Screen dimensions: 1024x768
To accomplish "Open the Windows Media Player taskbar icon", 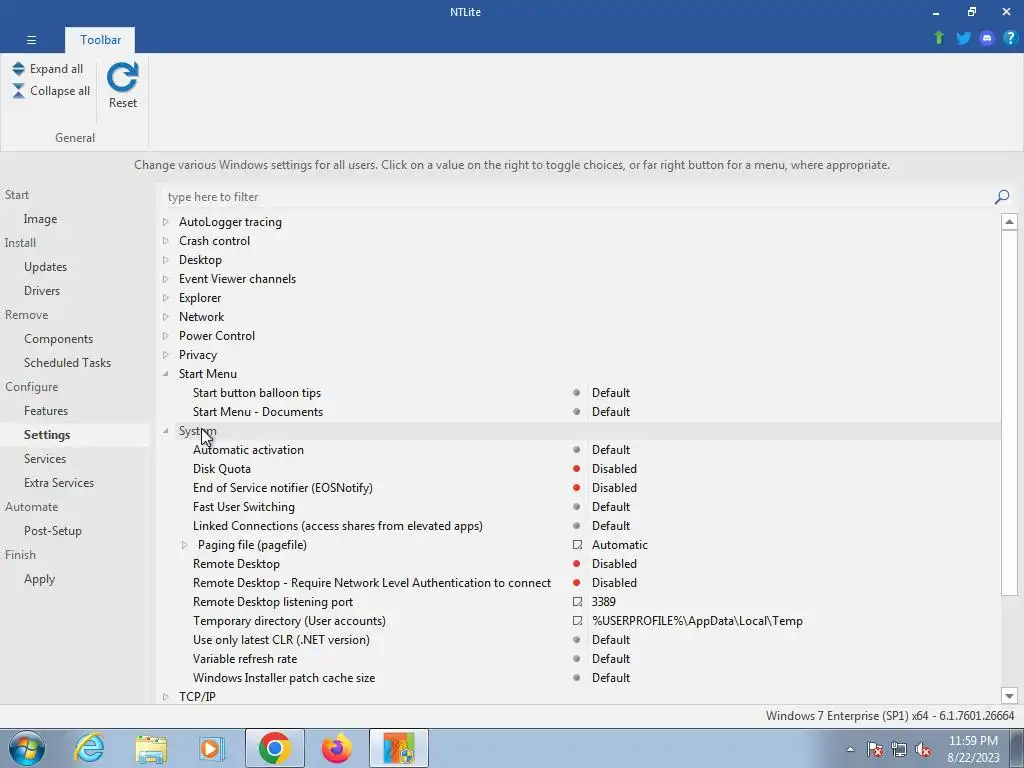I will 212,749.
